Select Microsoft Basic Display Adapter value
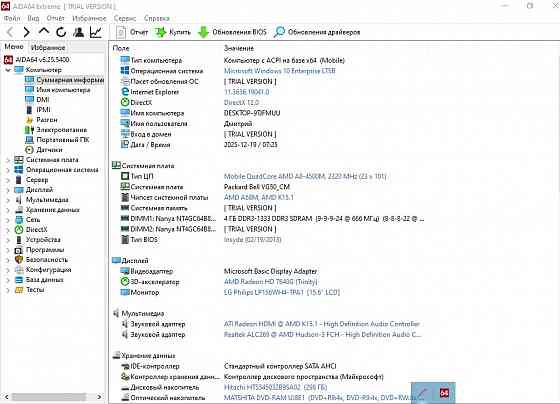 click(x=270, y=271)
